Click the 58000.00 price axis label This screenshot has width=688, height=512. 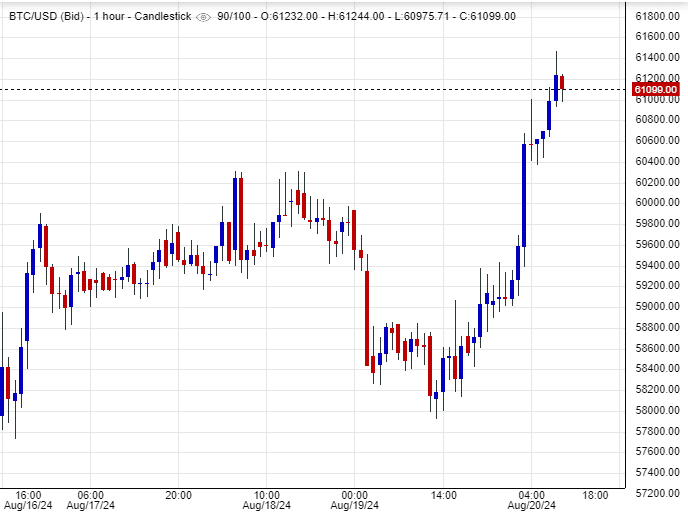click(x=656, y=410)
